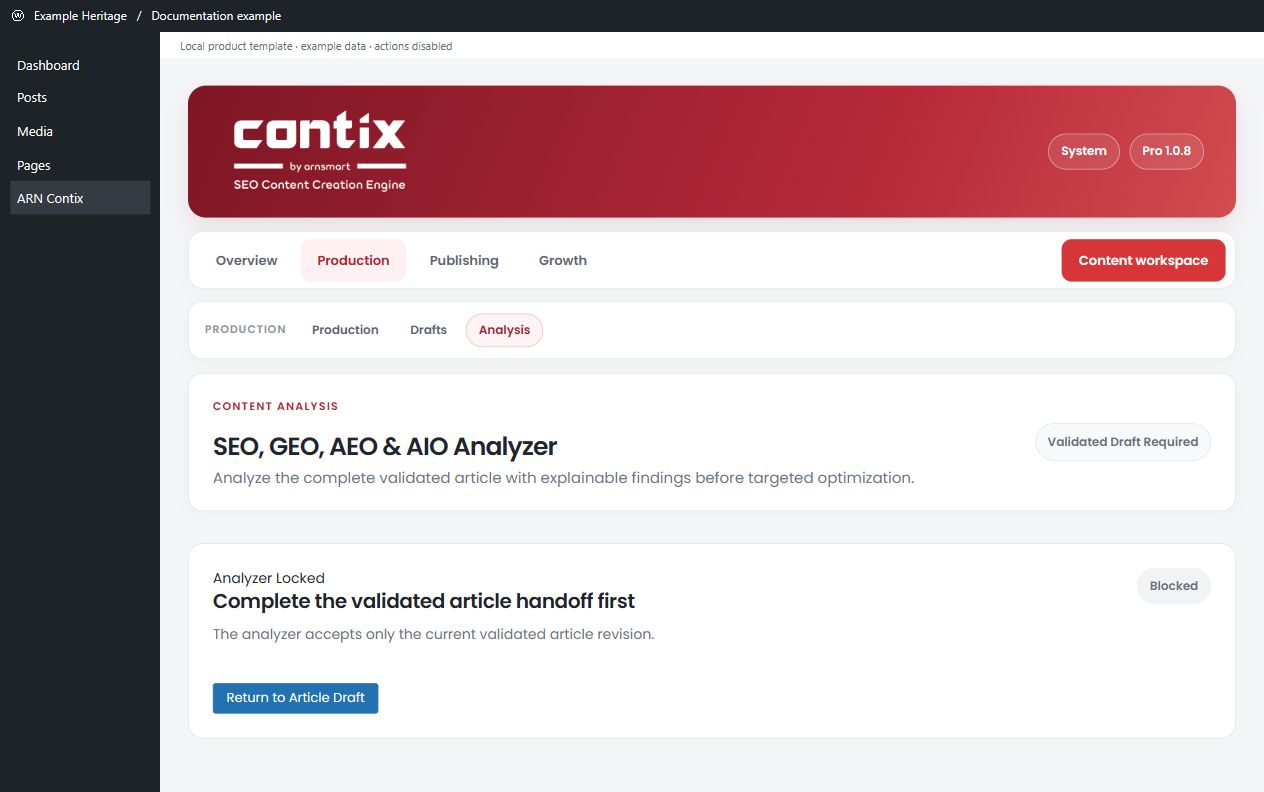Switch to the Overview tab
This screenshot has height=792, width=1264.
click(247, 261)
